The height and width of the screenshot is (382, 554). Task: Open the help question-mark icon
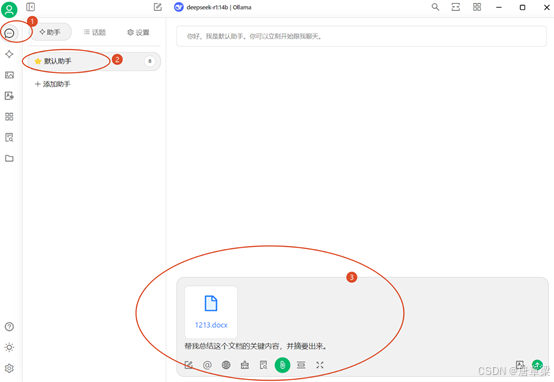pos(9,327)
